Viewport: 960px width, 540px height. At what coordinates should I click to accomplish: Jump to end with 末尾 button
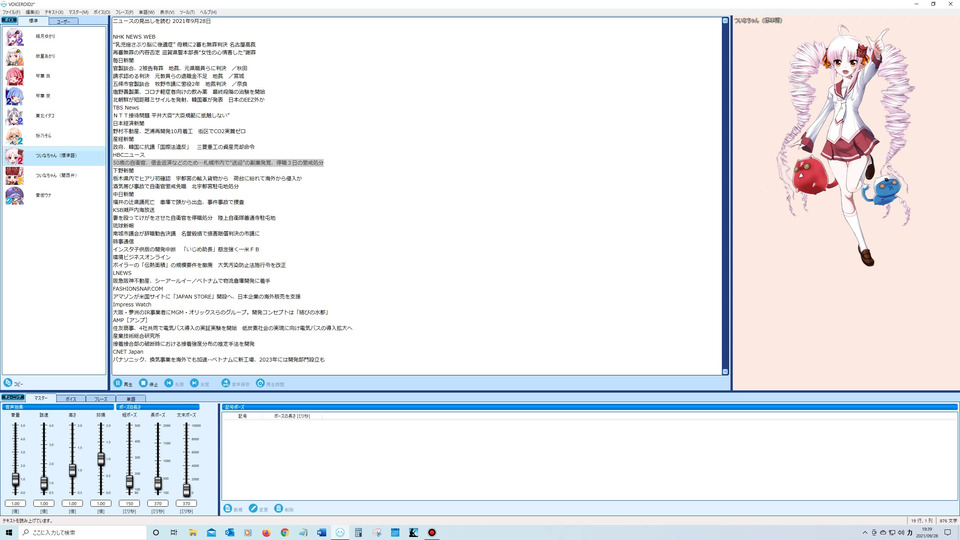click(x=200, y=383)
